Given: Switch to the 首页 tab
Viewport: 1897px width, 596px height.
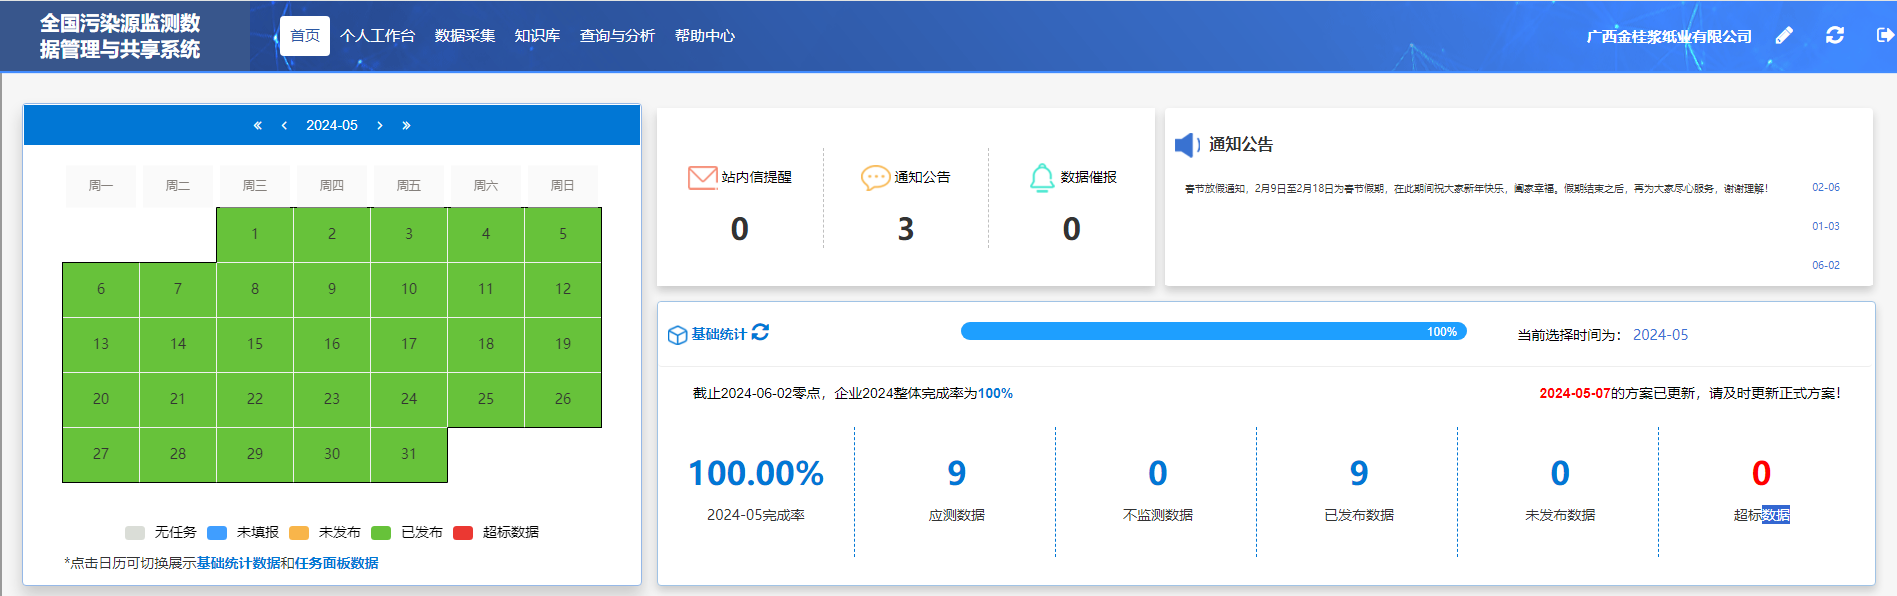Looking at the screenshot, I should click(305, 36).
